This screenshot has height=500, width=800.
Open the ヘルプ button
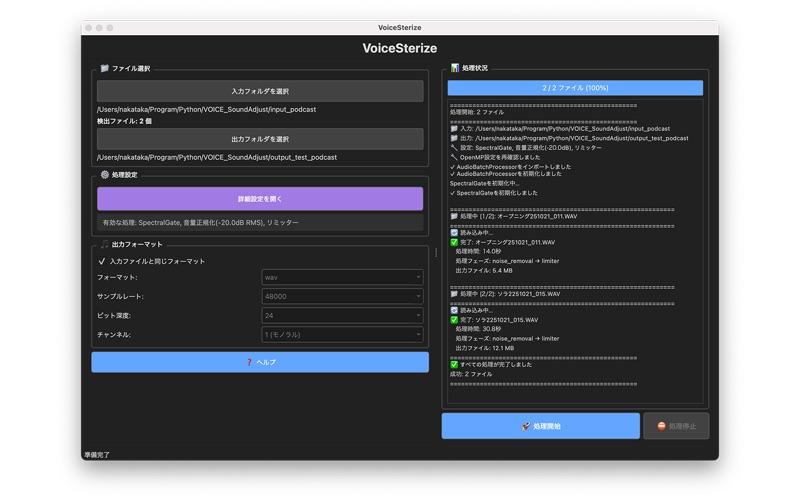(260, 362)
